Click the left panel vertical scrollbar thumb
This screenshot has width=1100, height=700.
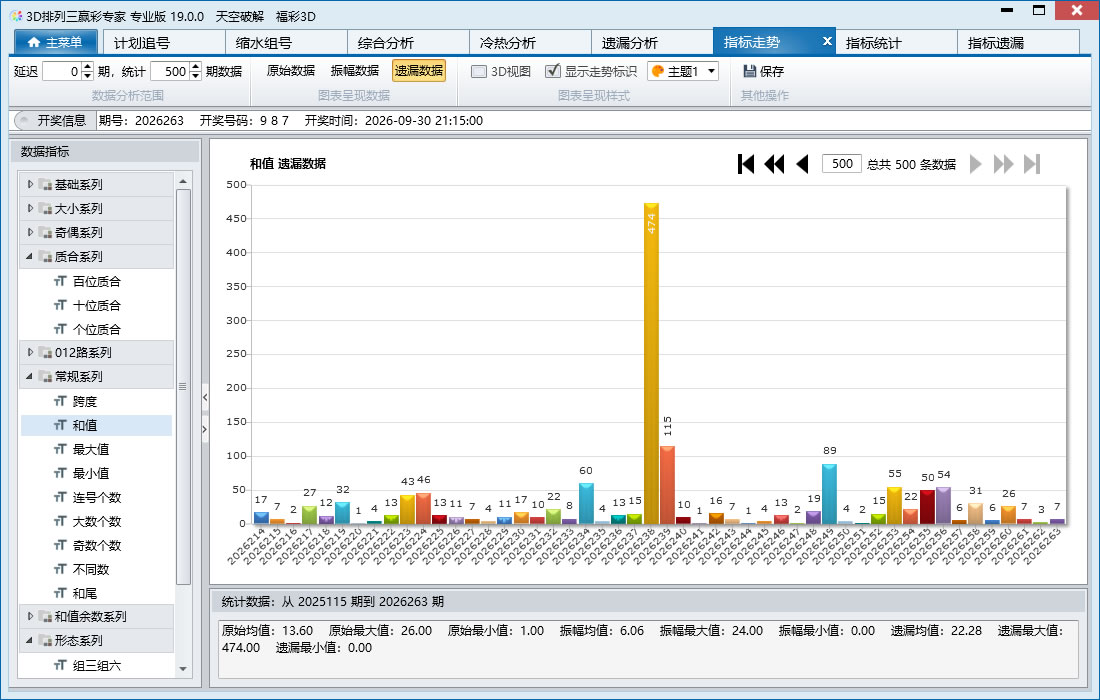183,386
